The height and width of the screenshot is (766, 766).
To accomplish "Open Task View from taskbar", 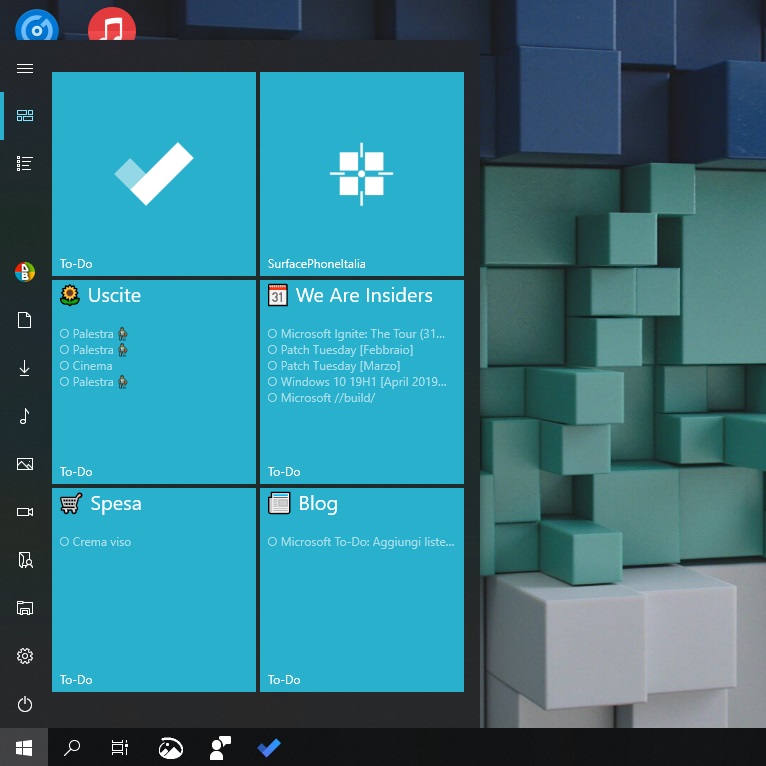I will 120,747.
